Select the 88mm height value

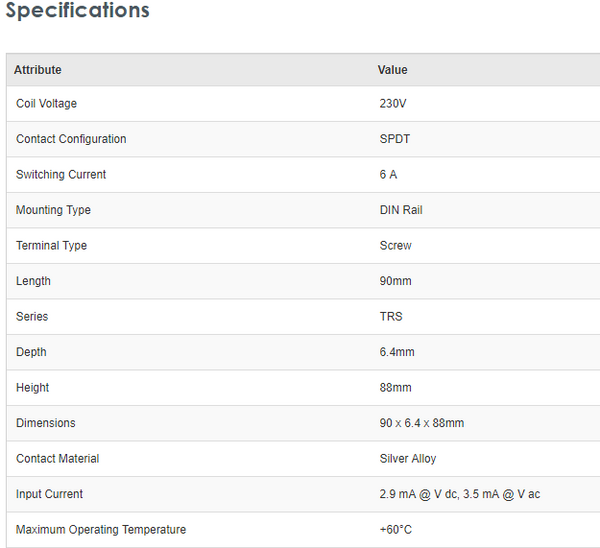pos(395,388)
